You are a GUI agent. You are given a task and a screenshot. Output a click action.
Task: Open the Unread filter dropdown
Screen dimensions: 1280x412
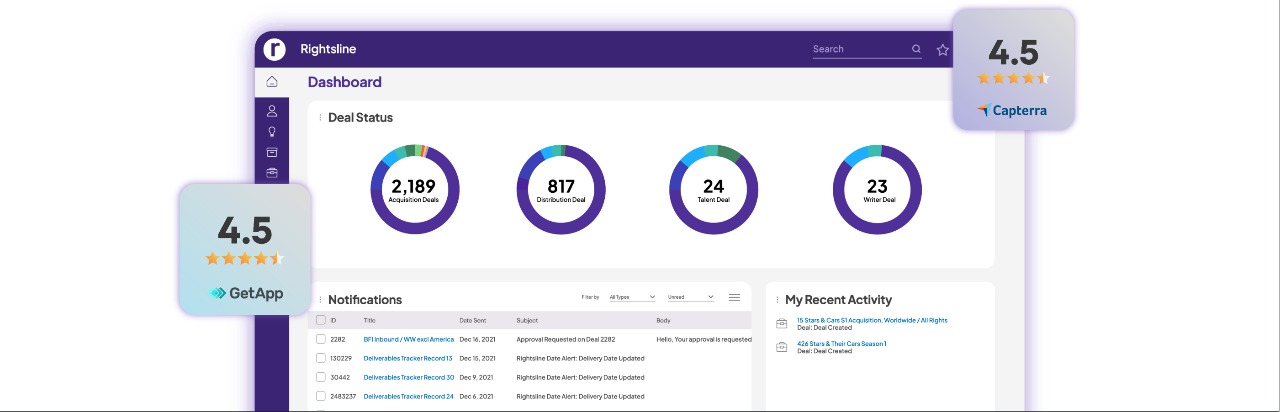(x=690, y=297)
